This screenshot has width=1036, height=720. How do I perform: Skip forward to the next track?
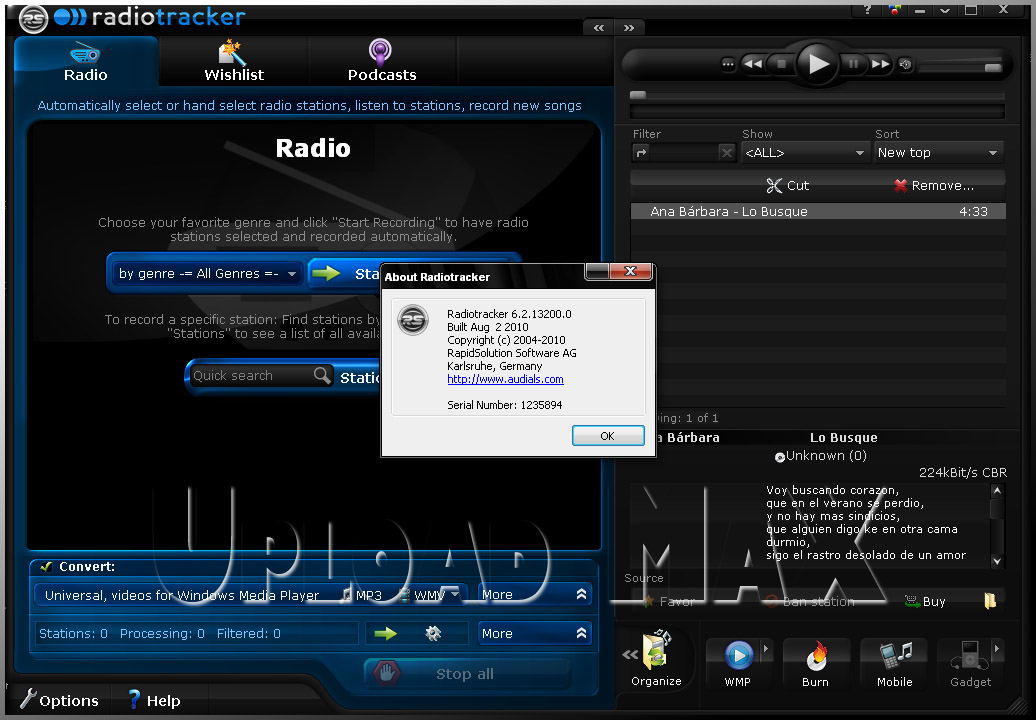(x=880, y=64)
